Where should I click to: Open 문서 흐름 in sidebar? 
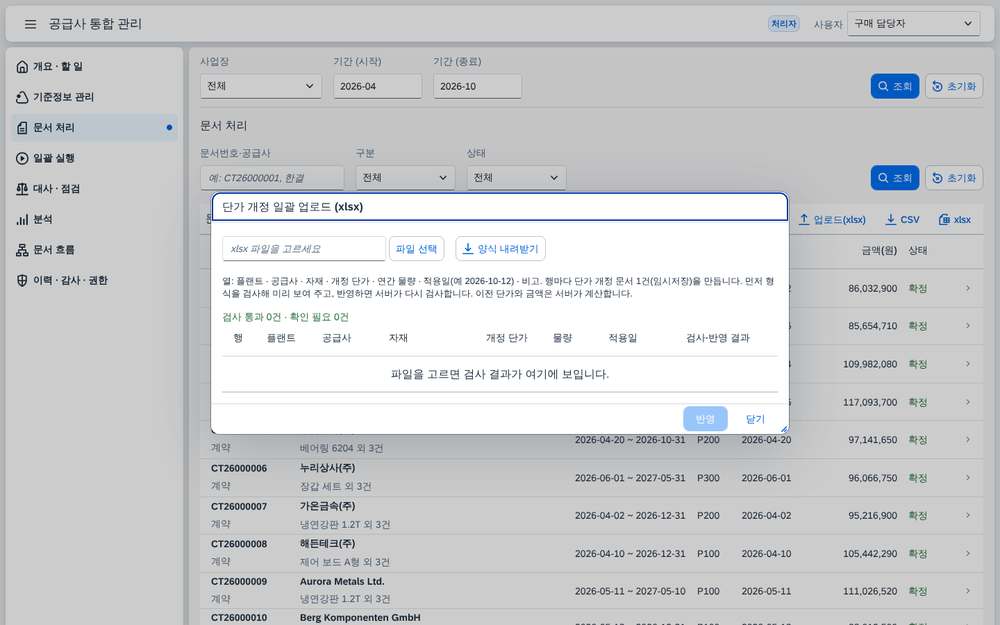(94, 250)
